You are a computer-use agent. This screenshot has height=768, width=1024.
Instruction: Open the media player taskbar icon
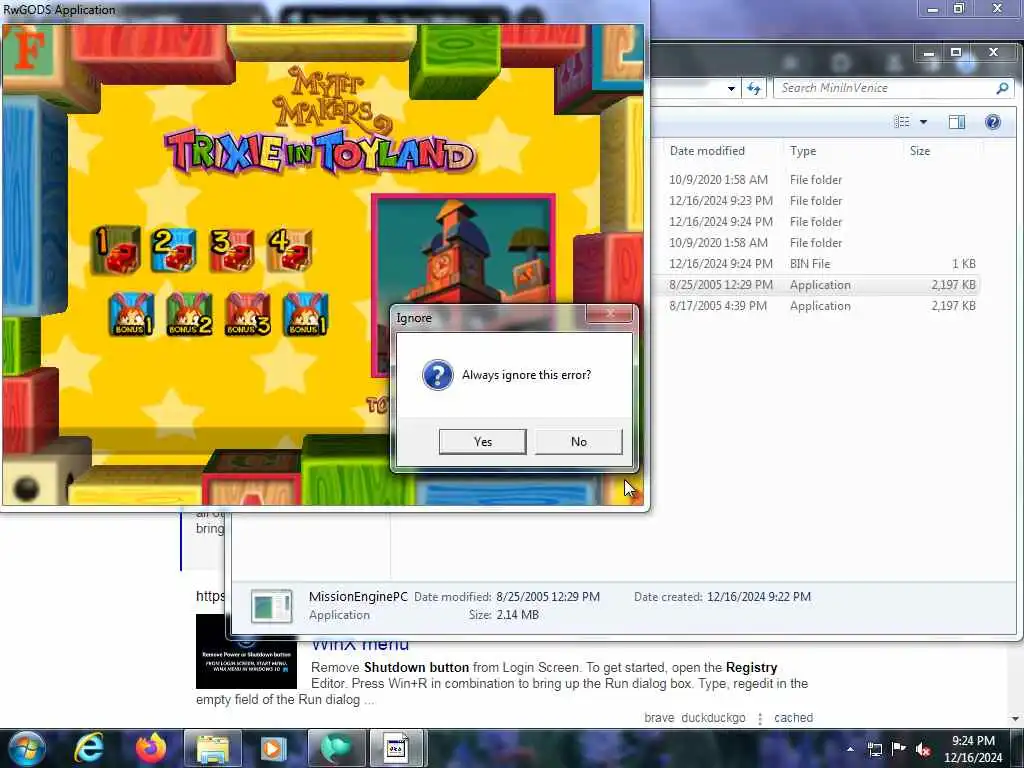(x=274, y=748)
